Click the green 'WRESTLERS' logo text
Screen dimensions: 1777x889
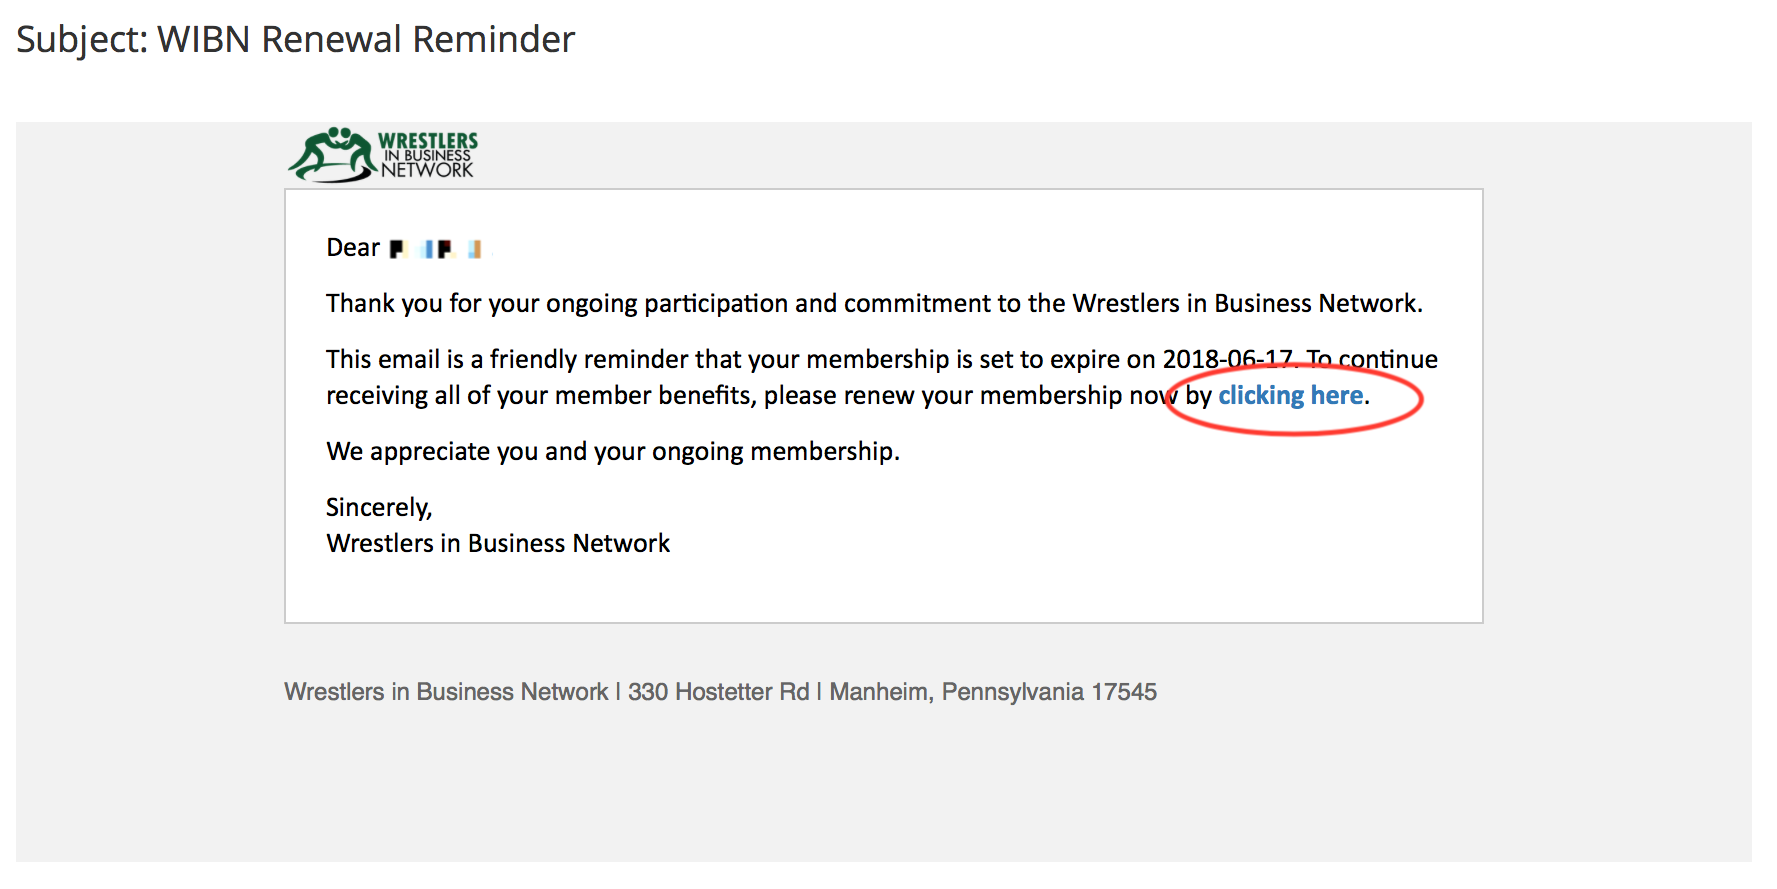coord(428,140)
